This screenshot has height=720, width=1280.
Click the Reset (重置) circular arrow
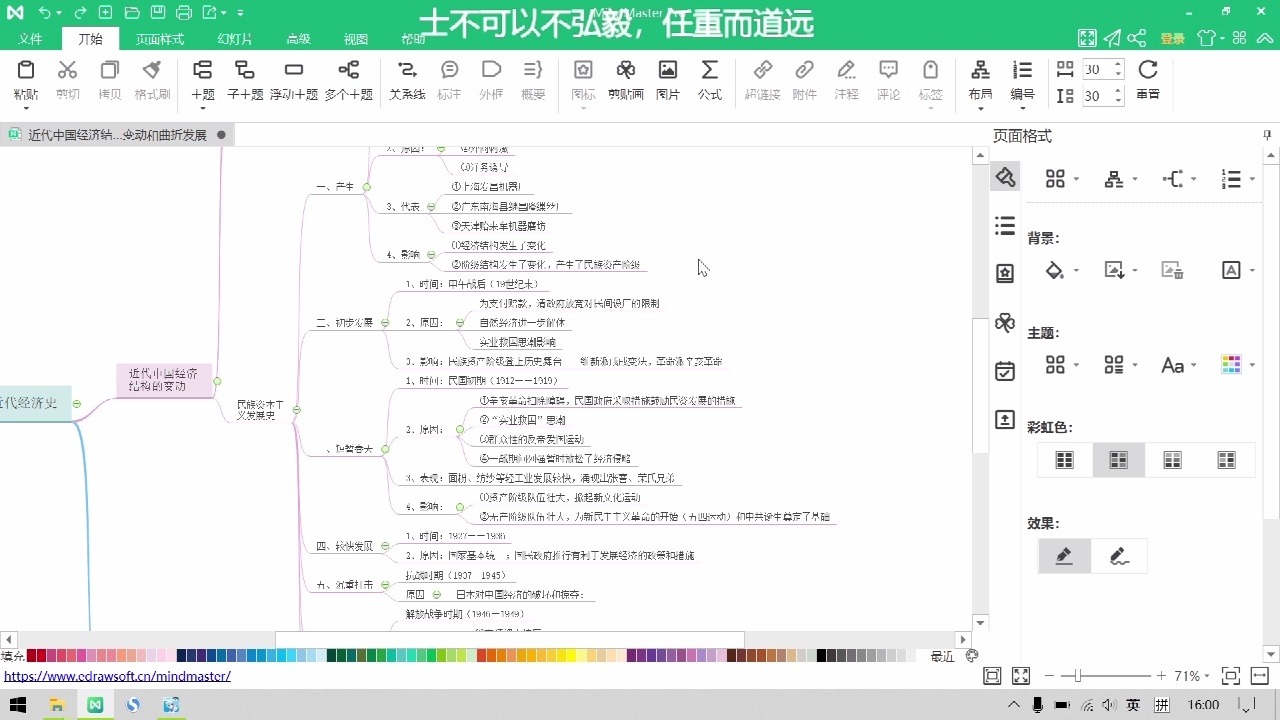(x=1148, y=70)
